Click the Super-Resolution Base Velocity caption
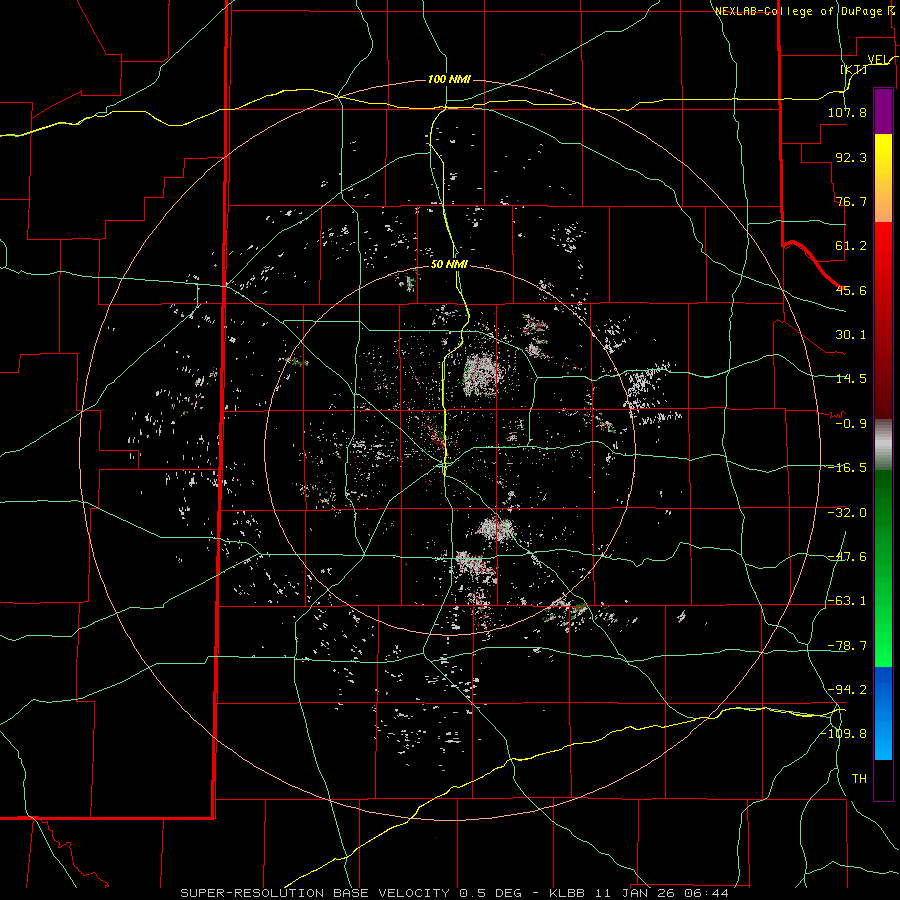The height and width of the screenshot is (900, 900). (x=455, y=893)
